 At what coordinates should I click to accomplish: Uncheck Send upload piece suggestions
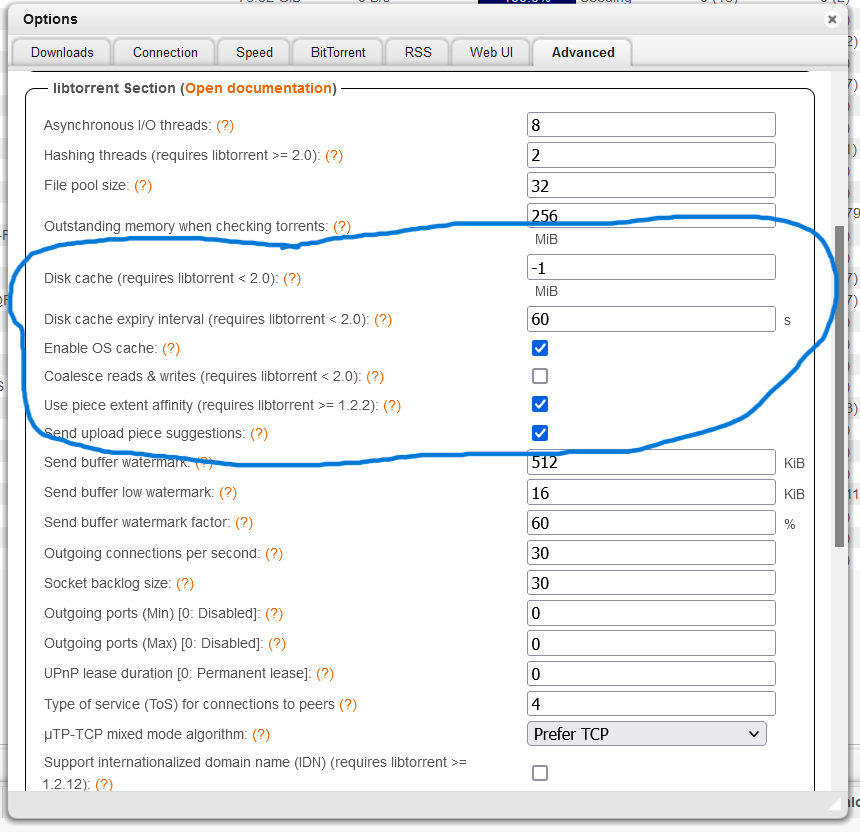click(540, 433)
